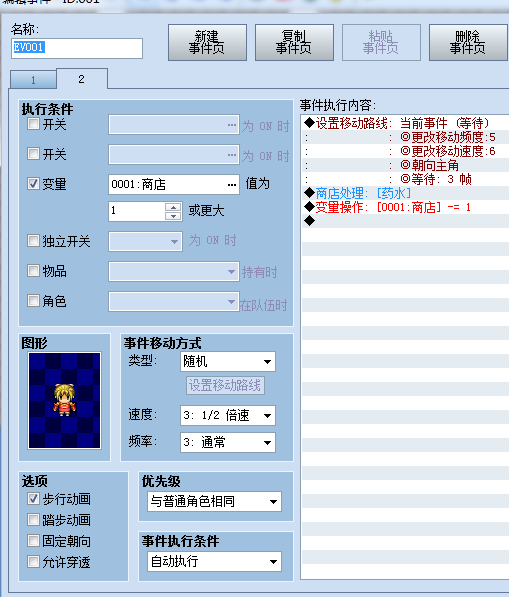The image size is (509, 597).
Task: Select the 商店处理: [药水] command
Action: tap(405, 193)
